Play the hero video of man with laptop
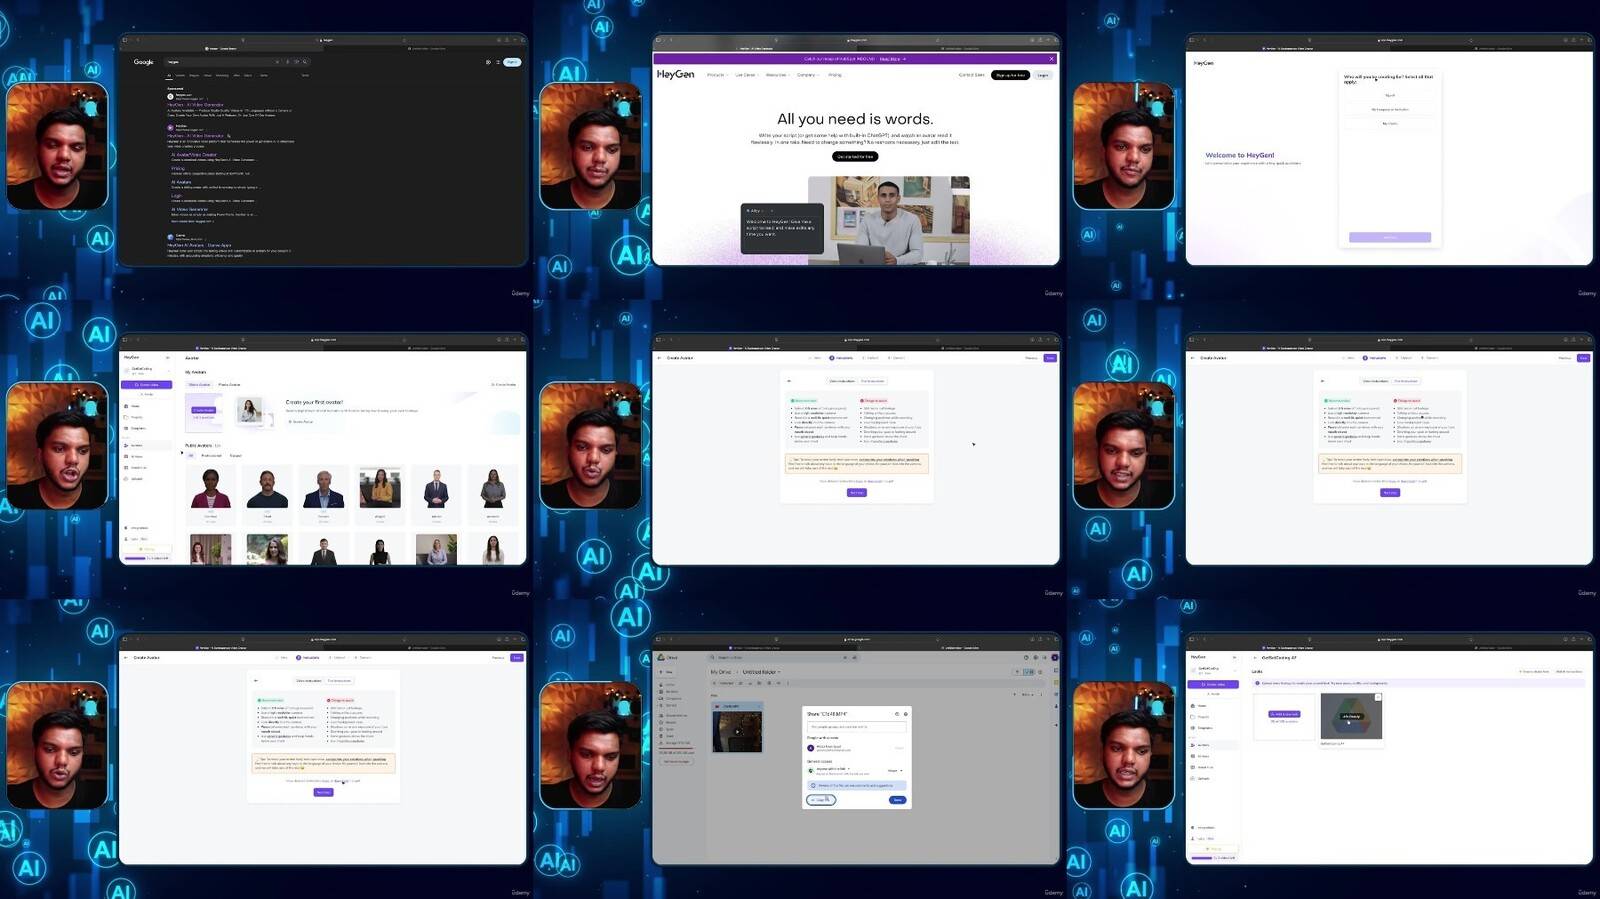The width and height of the screenshot is (1600, 899). coord(888,220)
